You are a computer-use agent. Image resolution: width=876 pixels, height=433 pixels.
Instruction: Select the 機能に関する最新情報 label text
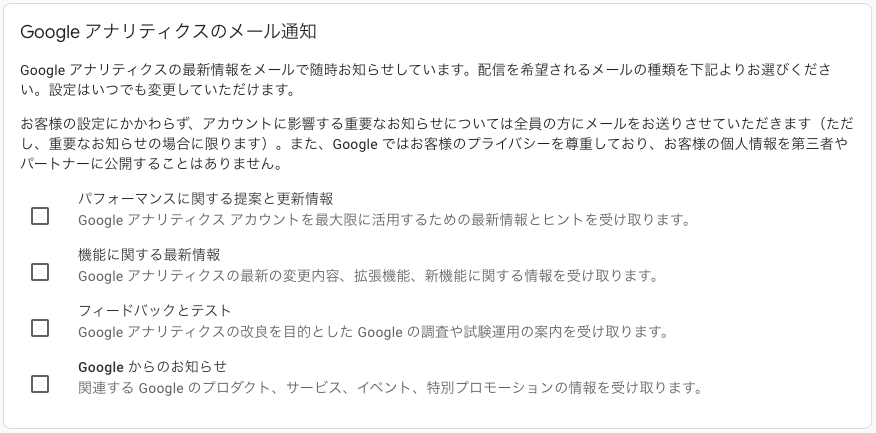pyautogui.click(x=149, y=254)
